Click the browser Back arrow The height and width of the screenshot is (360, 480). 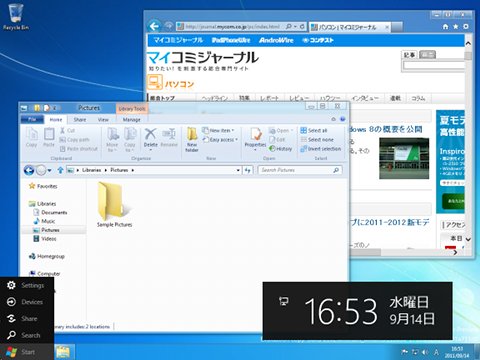pyautogui.click(x=154, y=26)
